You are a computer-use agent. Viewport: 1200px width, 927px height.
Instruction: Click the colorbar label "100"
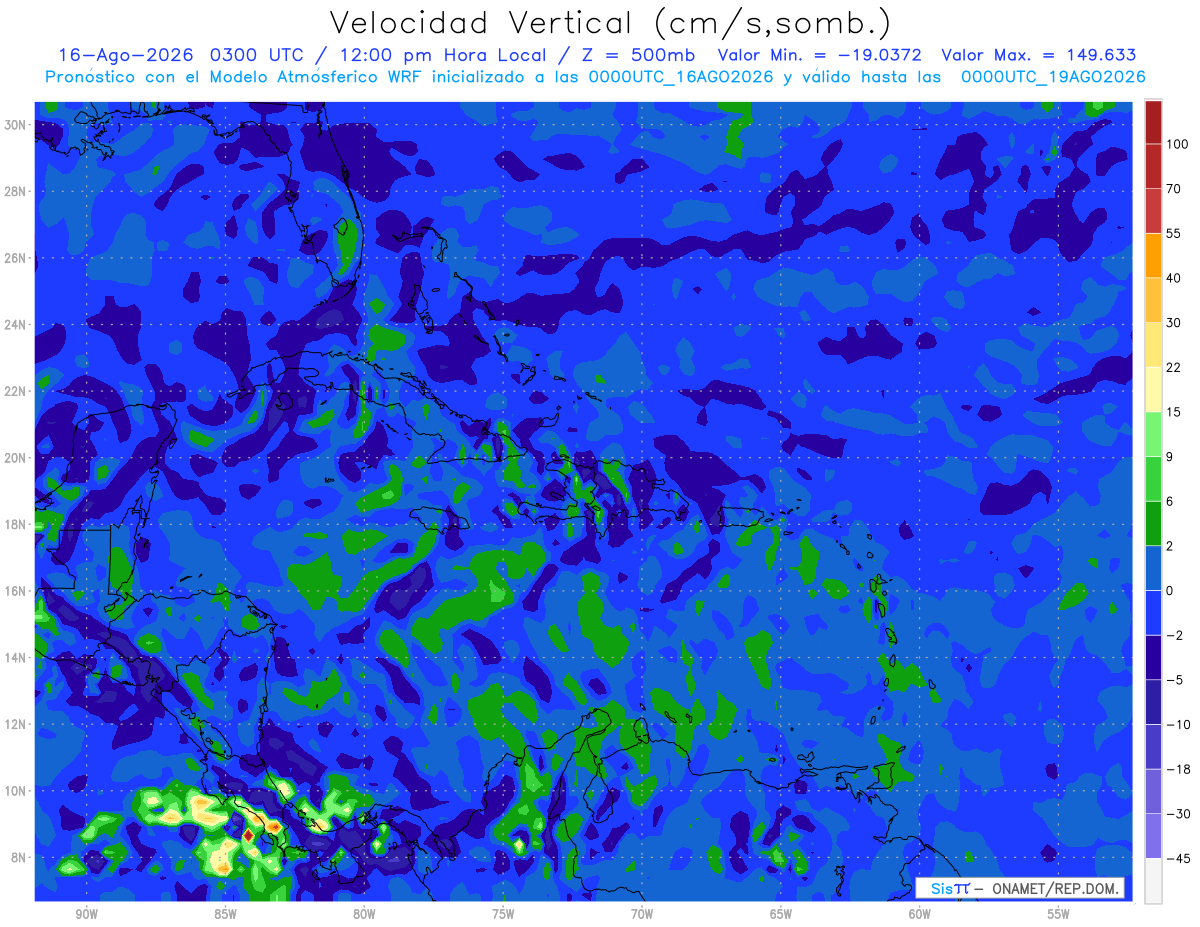pos(1178,144)
